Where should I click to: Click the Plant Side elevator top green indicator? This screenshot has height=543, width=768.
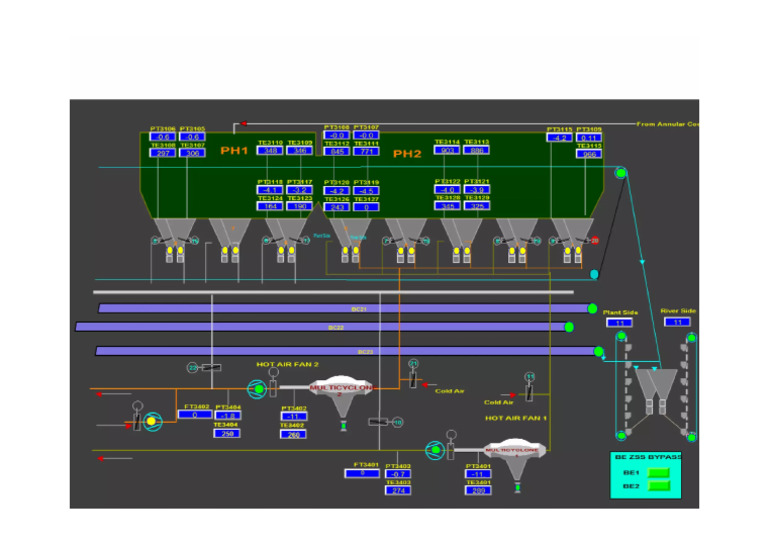[621, 336]
